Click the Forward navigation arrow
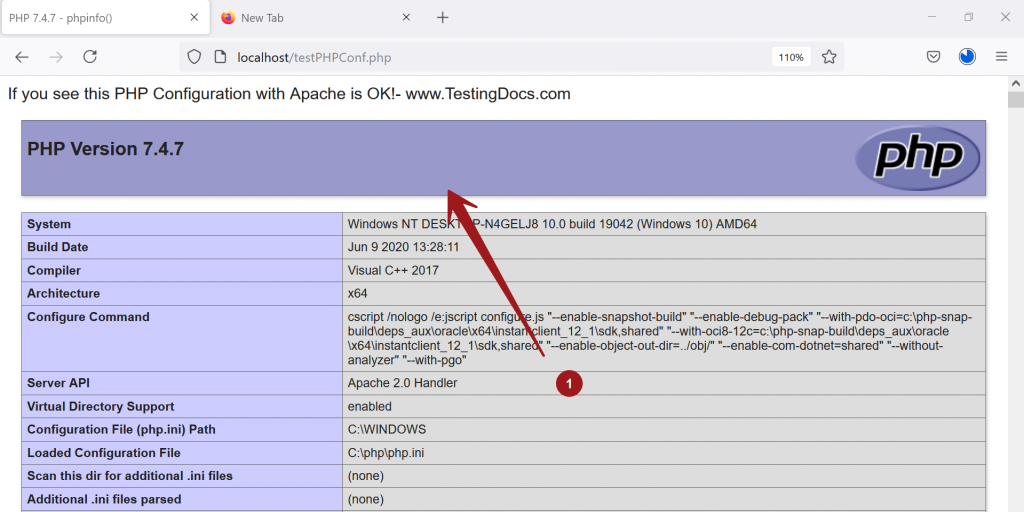 (56, 57)
